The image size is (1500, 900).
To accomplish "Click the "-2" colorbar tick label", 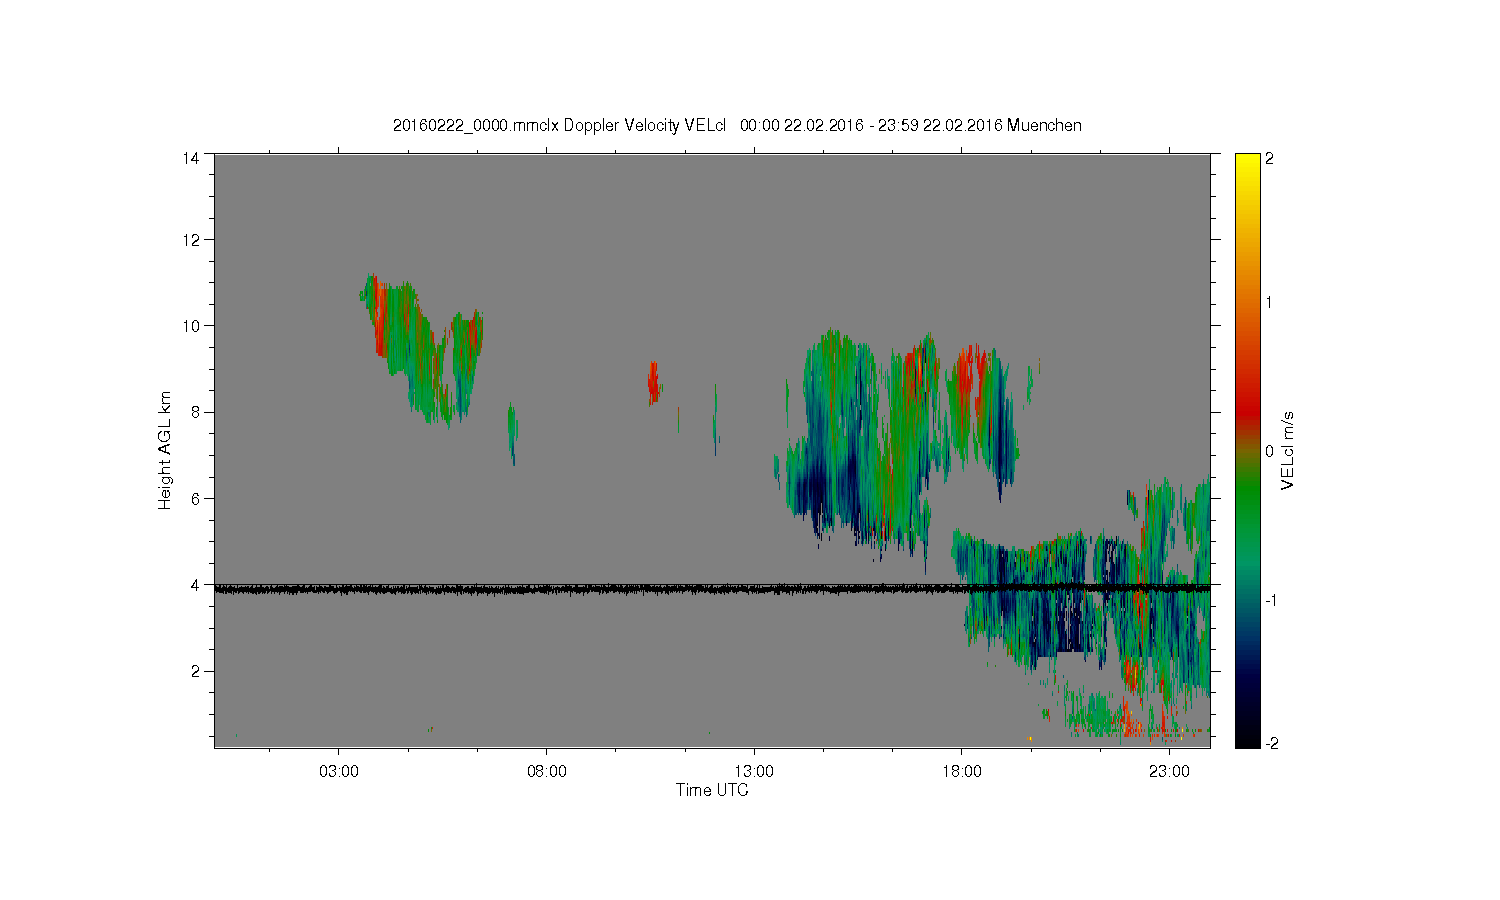I will [1270, 743].
